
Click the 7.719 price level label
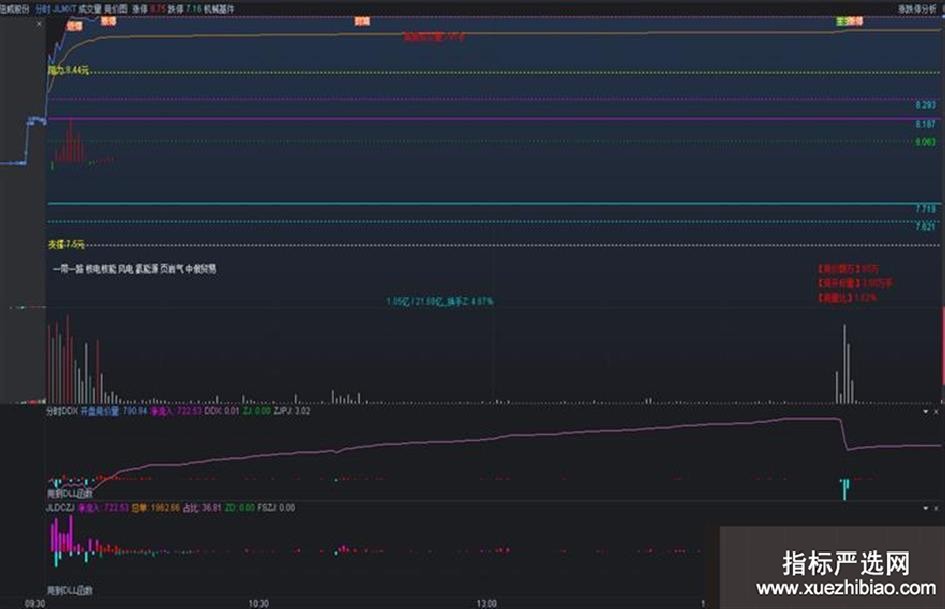[925, 209]
